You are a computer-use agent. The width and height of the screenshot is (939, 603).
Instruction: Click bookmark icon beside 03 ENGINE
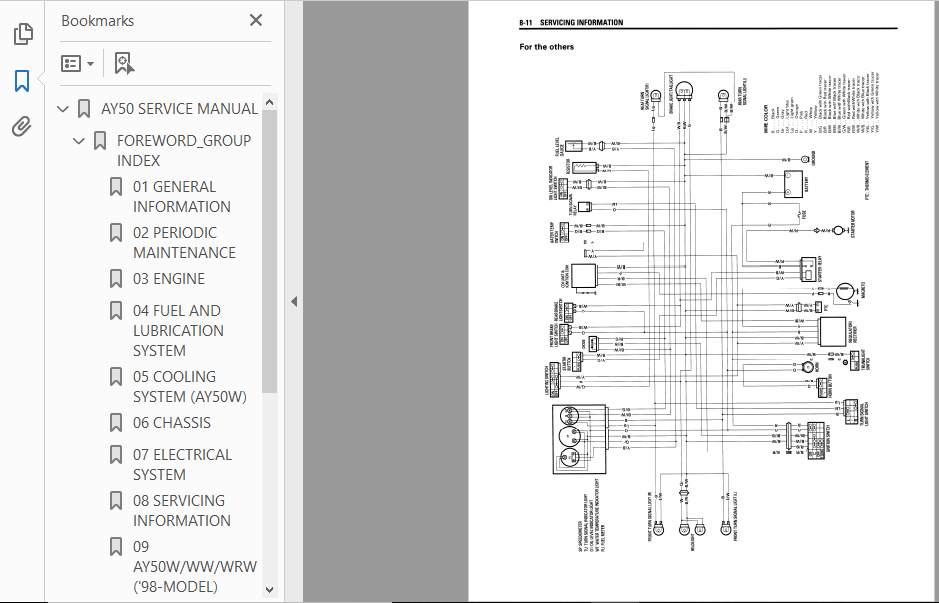116,278
